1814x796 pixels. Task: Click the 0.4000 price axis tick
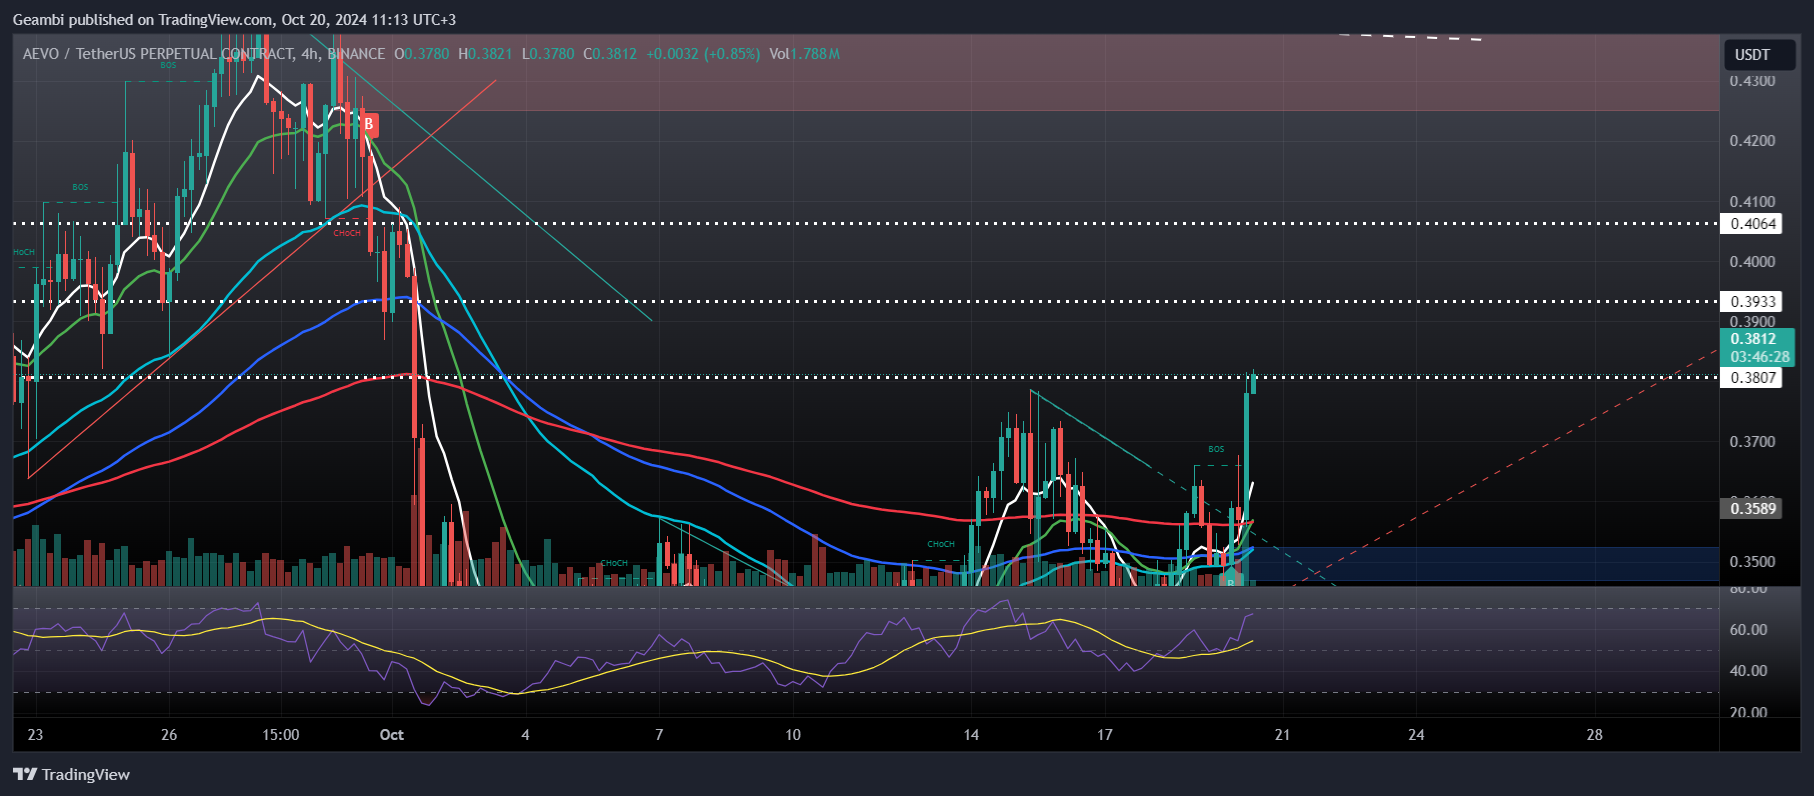[1752, 262]
